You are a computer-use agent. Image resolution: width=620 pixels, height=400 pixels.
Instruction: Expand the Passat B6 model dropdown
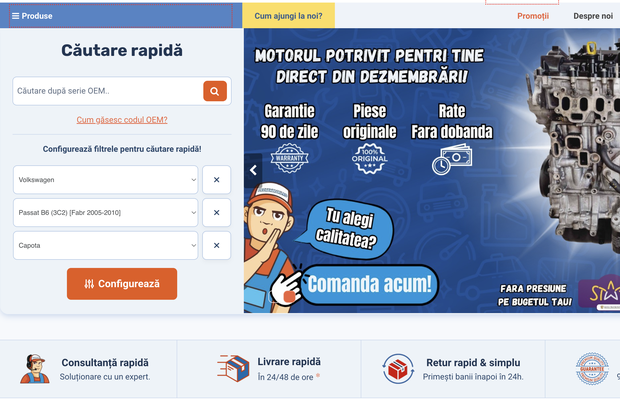(106, 213)
